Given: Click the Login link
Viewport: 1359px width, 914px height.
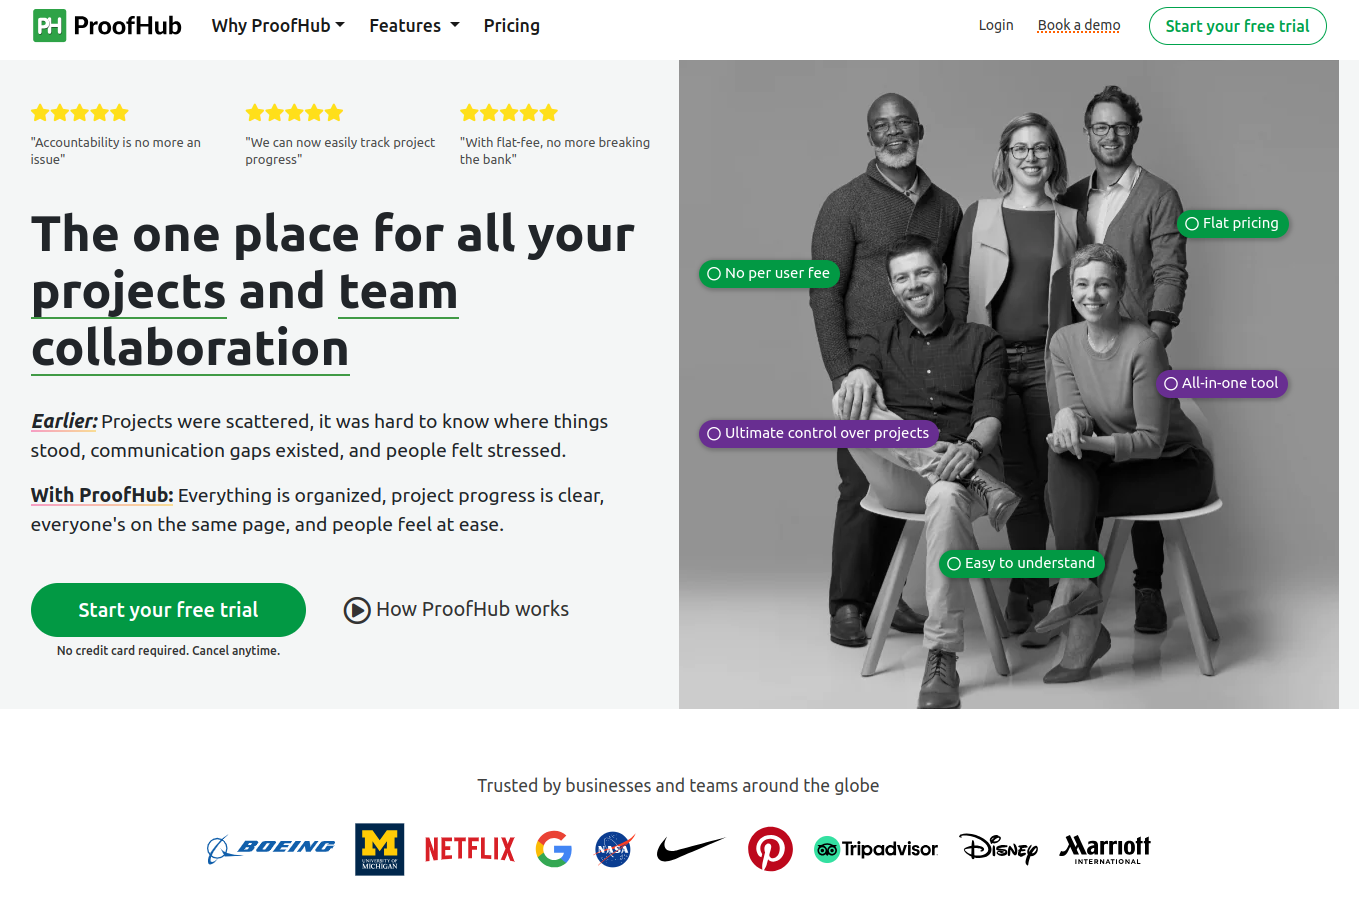Looking at the screenshot, I should (995, 25).
